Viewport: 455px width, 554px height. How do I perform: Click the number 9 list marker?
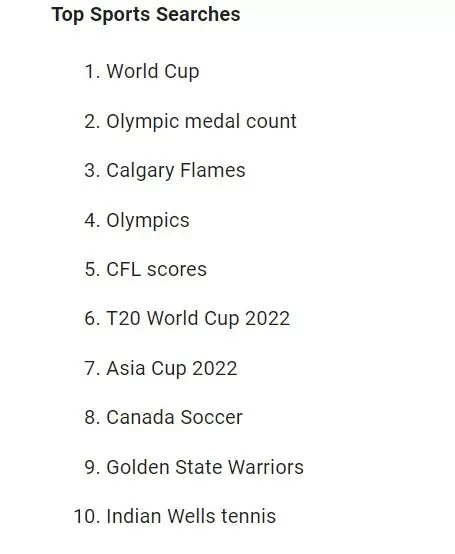(93, 467)
